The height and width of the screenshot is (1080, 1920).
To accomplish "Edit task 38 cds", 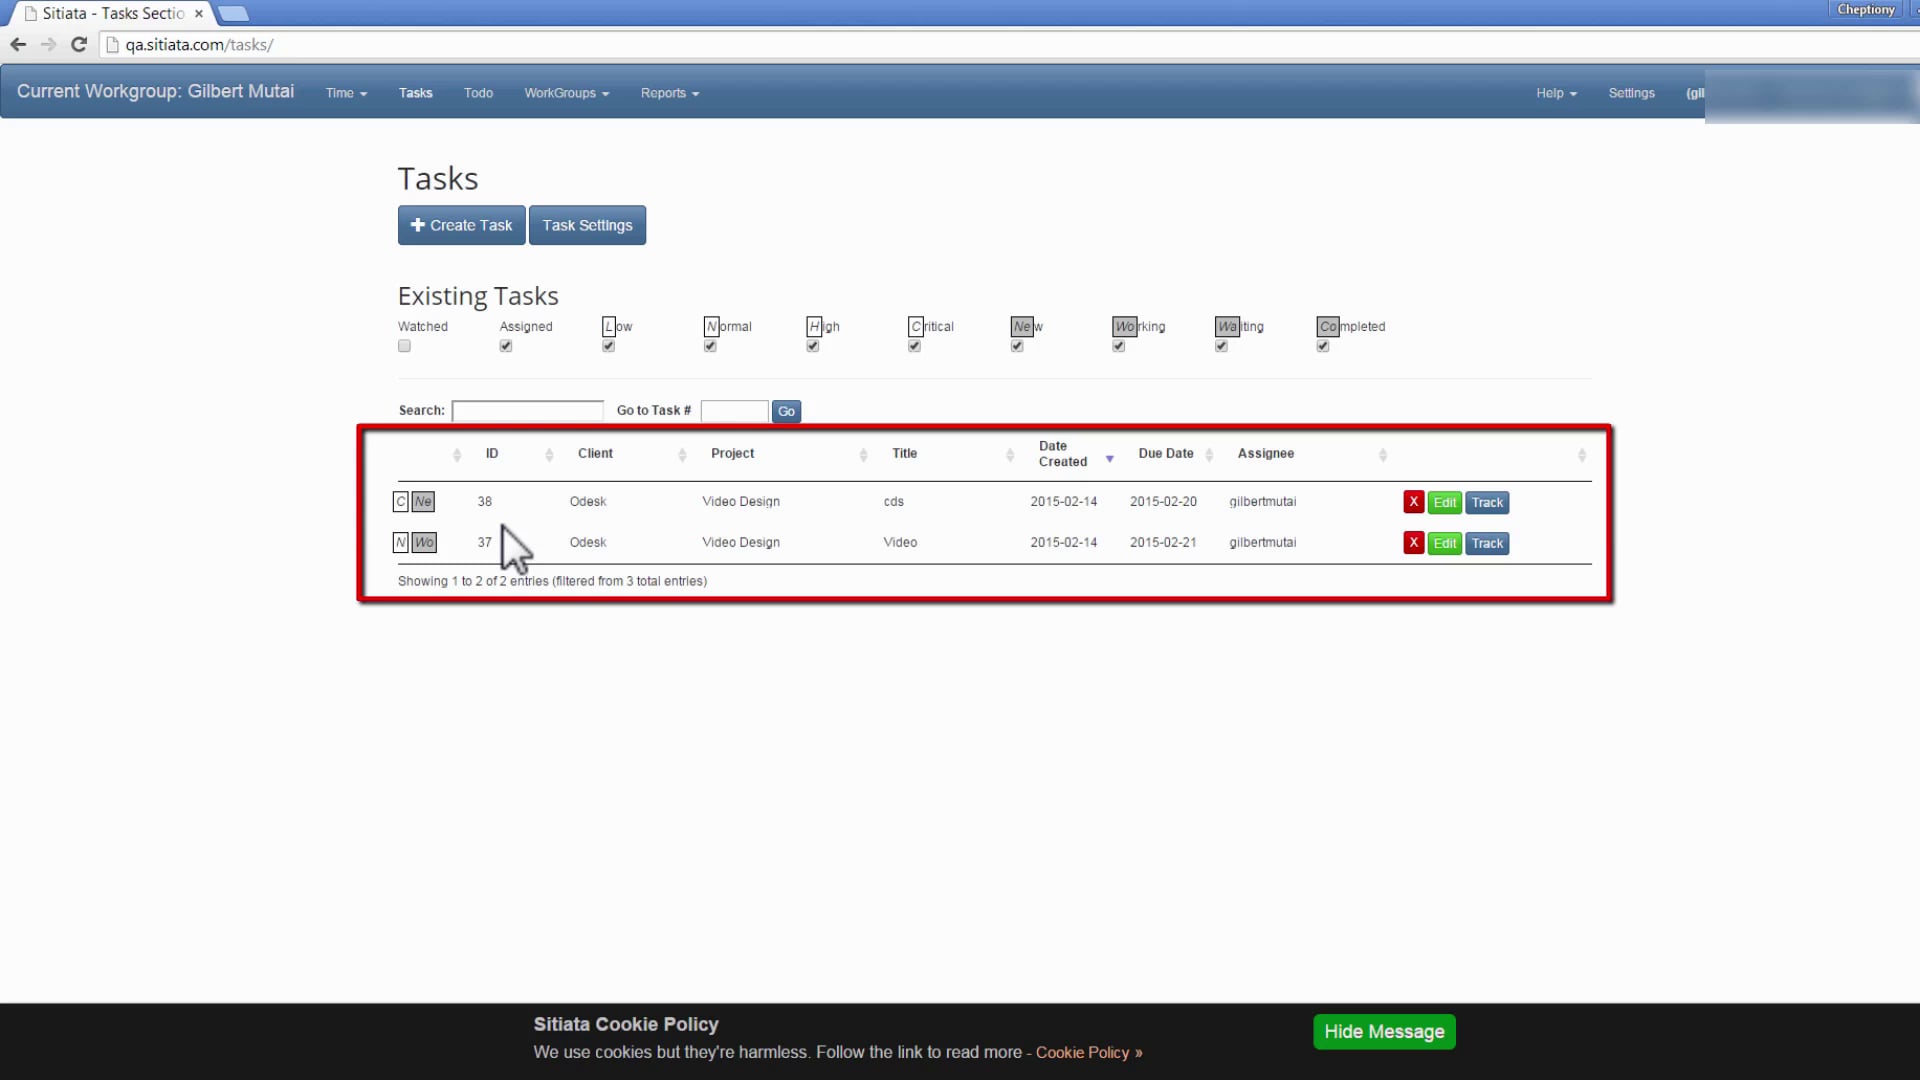I will (x=1444, y=502).
